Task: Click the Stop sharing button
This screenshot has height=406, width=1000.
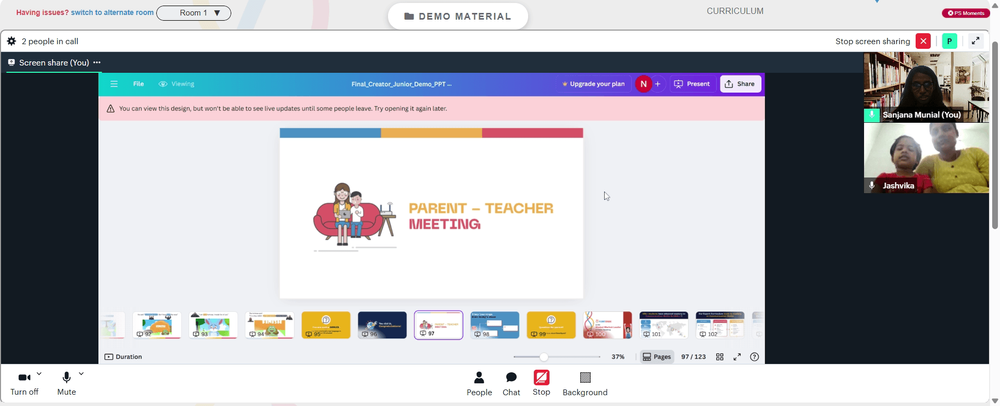Action: tap(541, 383)
